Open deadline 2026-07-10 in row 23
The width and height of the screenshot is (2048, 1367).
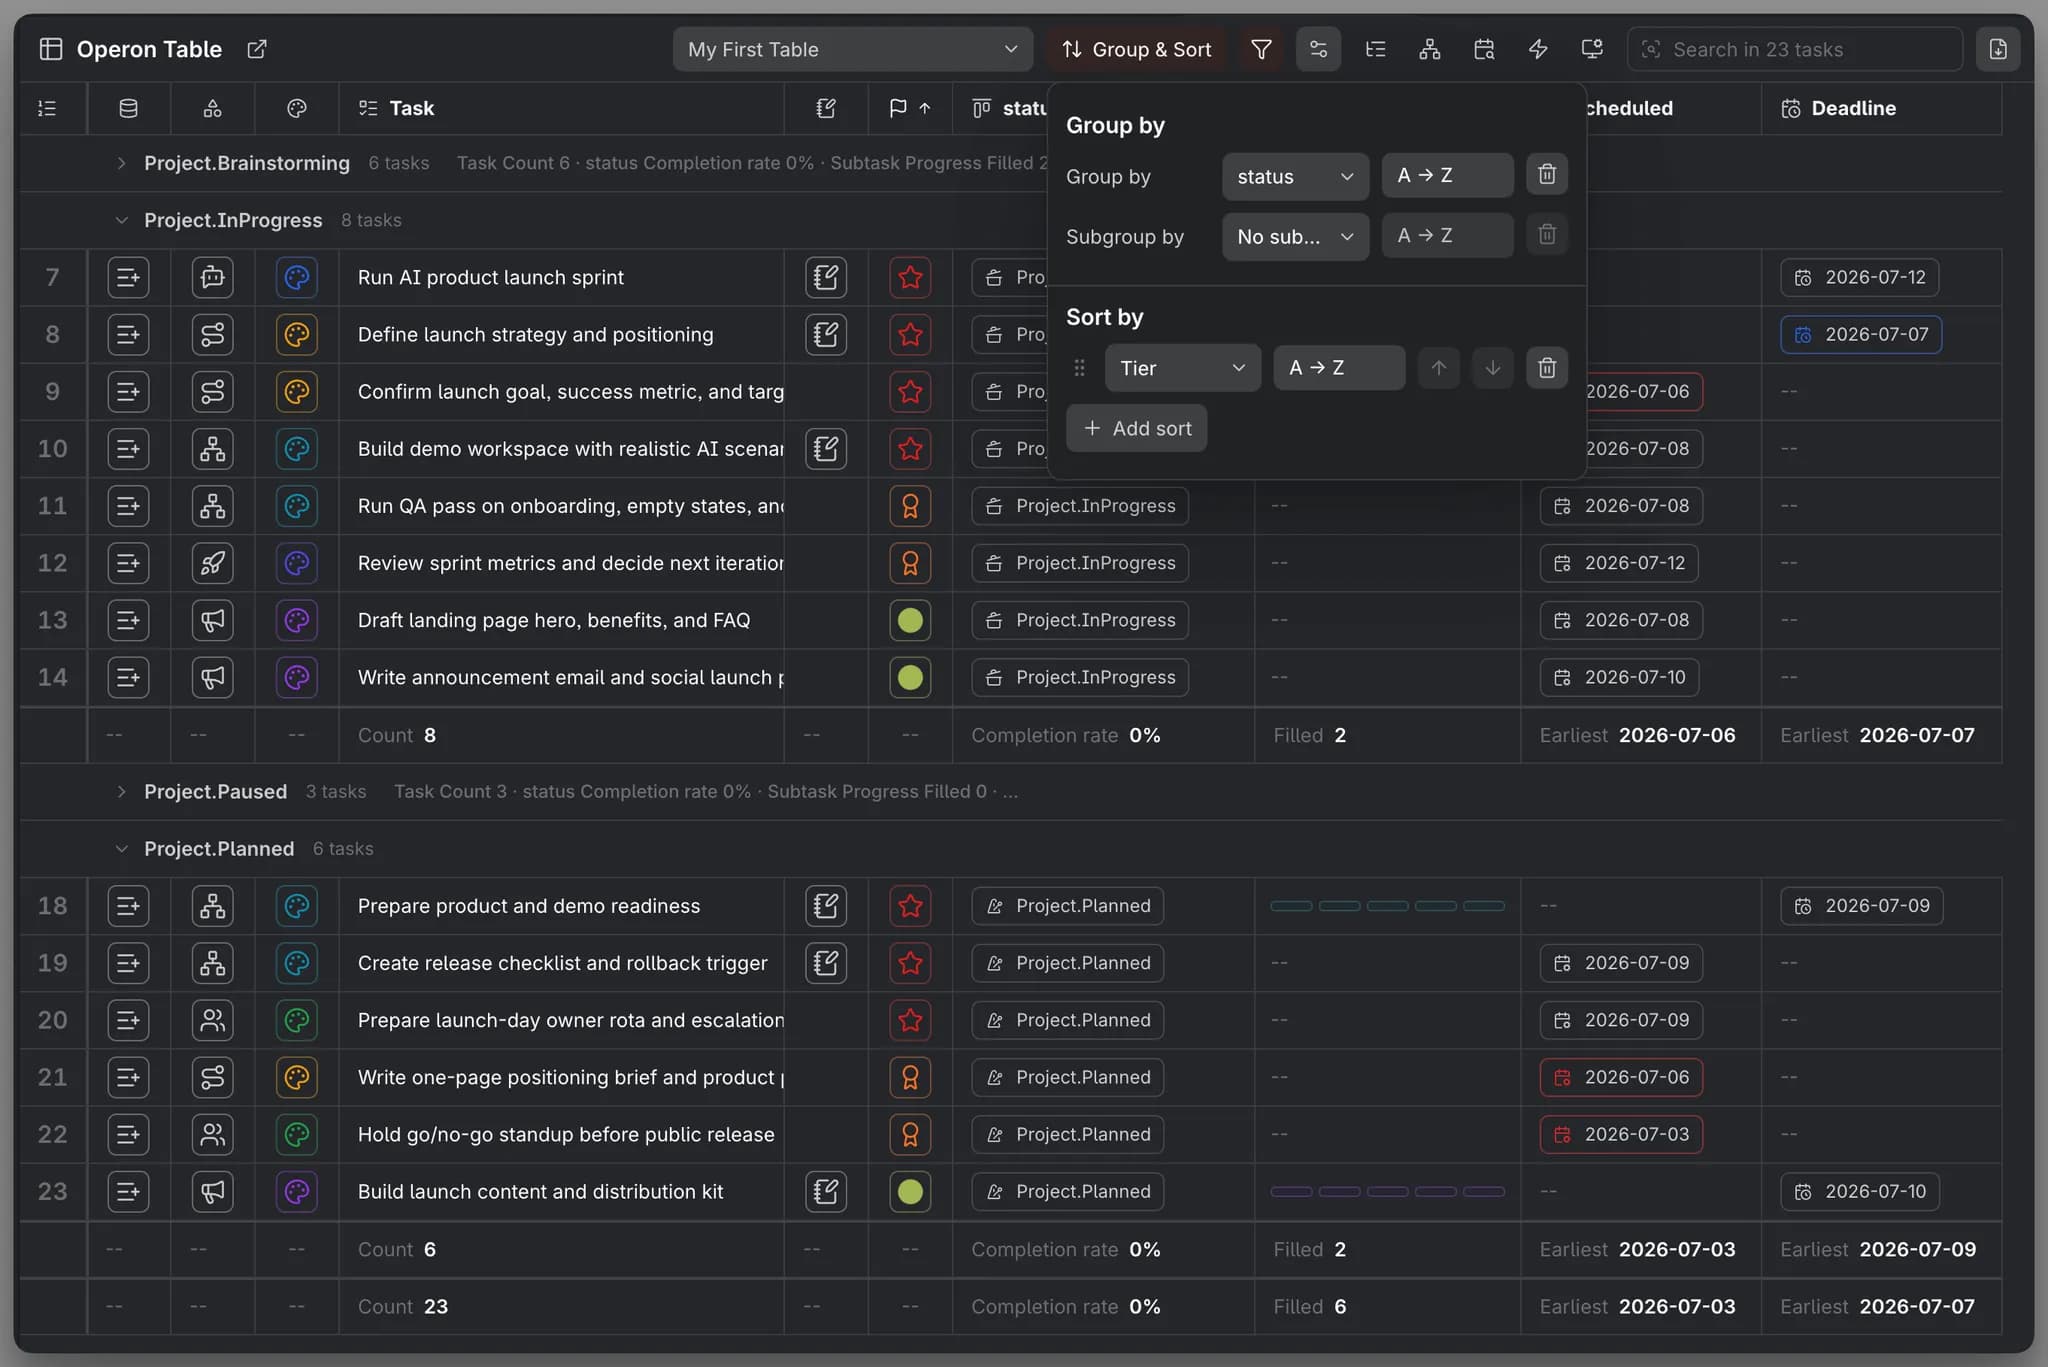(x=1859, y=1191)
